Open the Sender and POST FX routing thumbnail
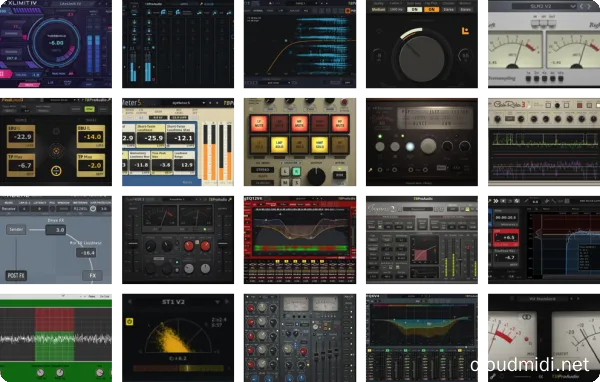Screen dimensions: 600x382 (x=56, y=240)
